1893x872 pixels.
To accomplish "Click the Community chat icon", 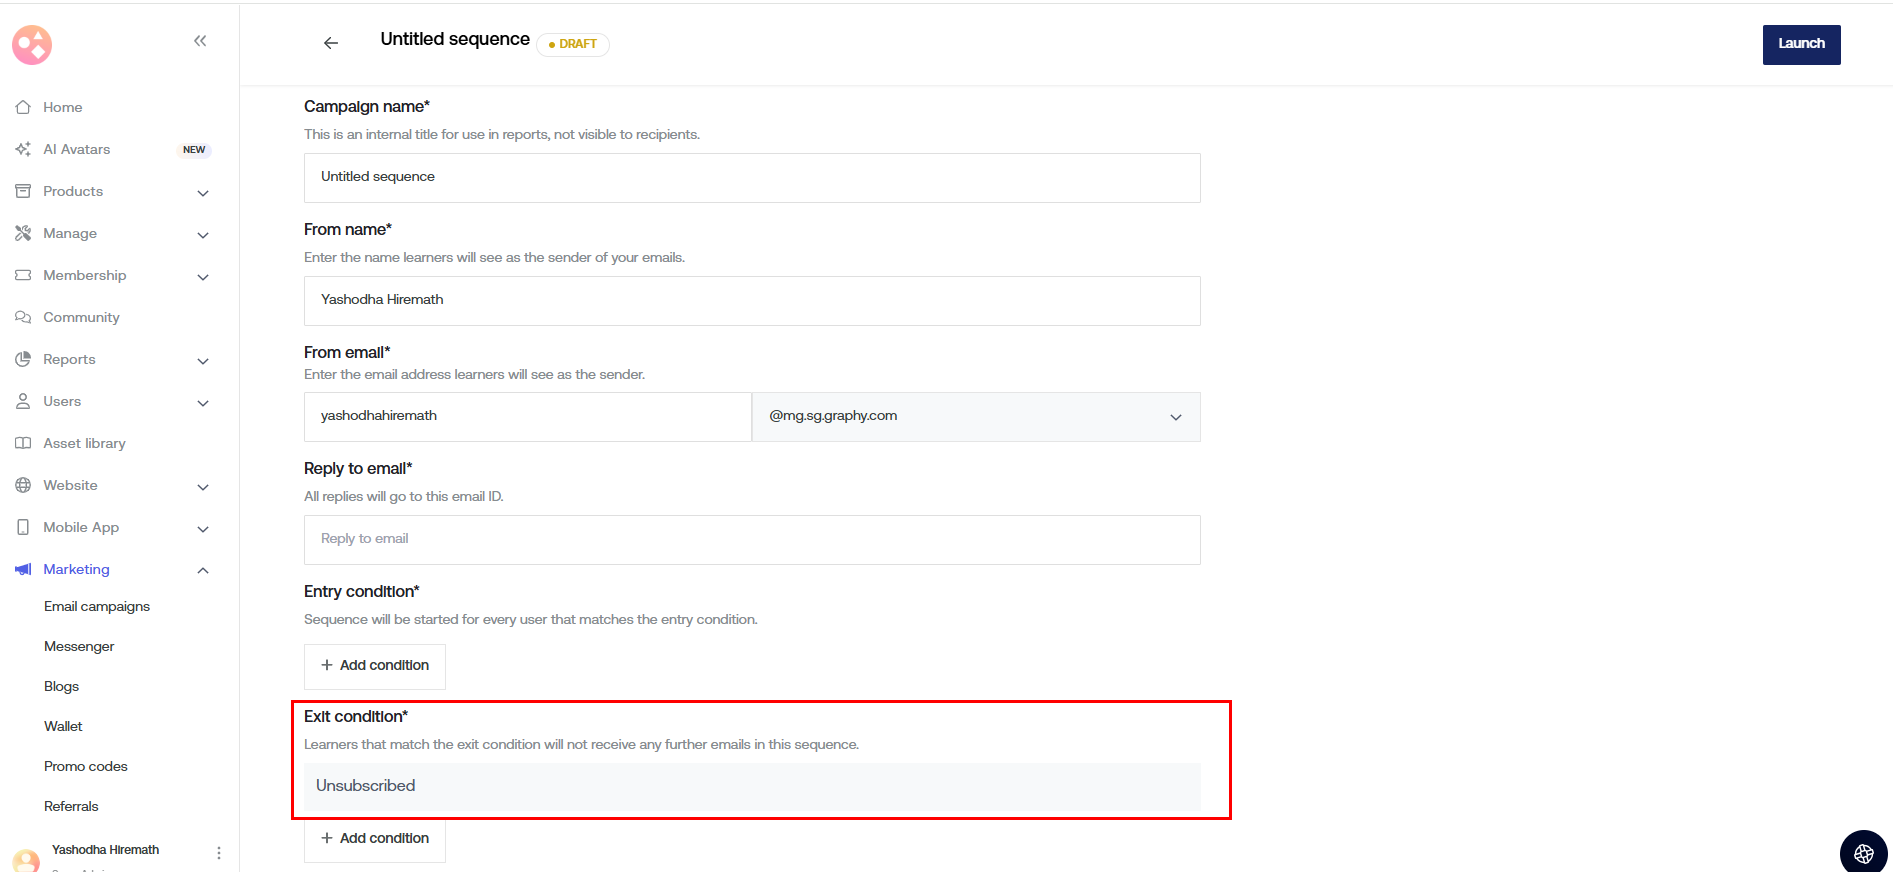I will coord(23,317).
